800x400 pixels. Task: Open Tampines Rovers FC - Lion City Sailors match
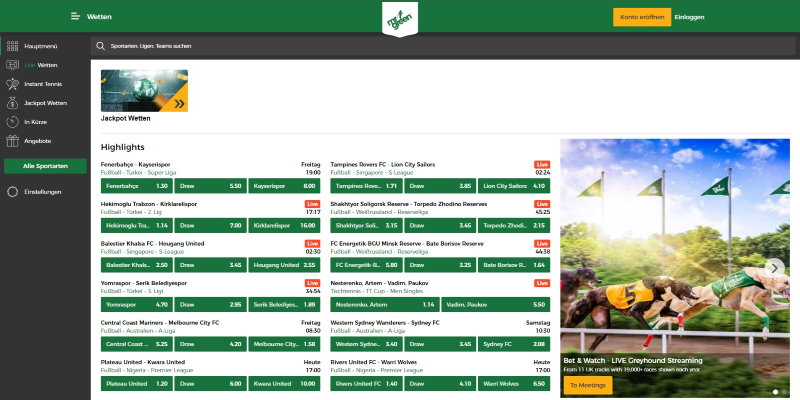coord(383,165)
